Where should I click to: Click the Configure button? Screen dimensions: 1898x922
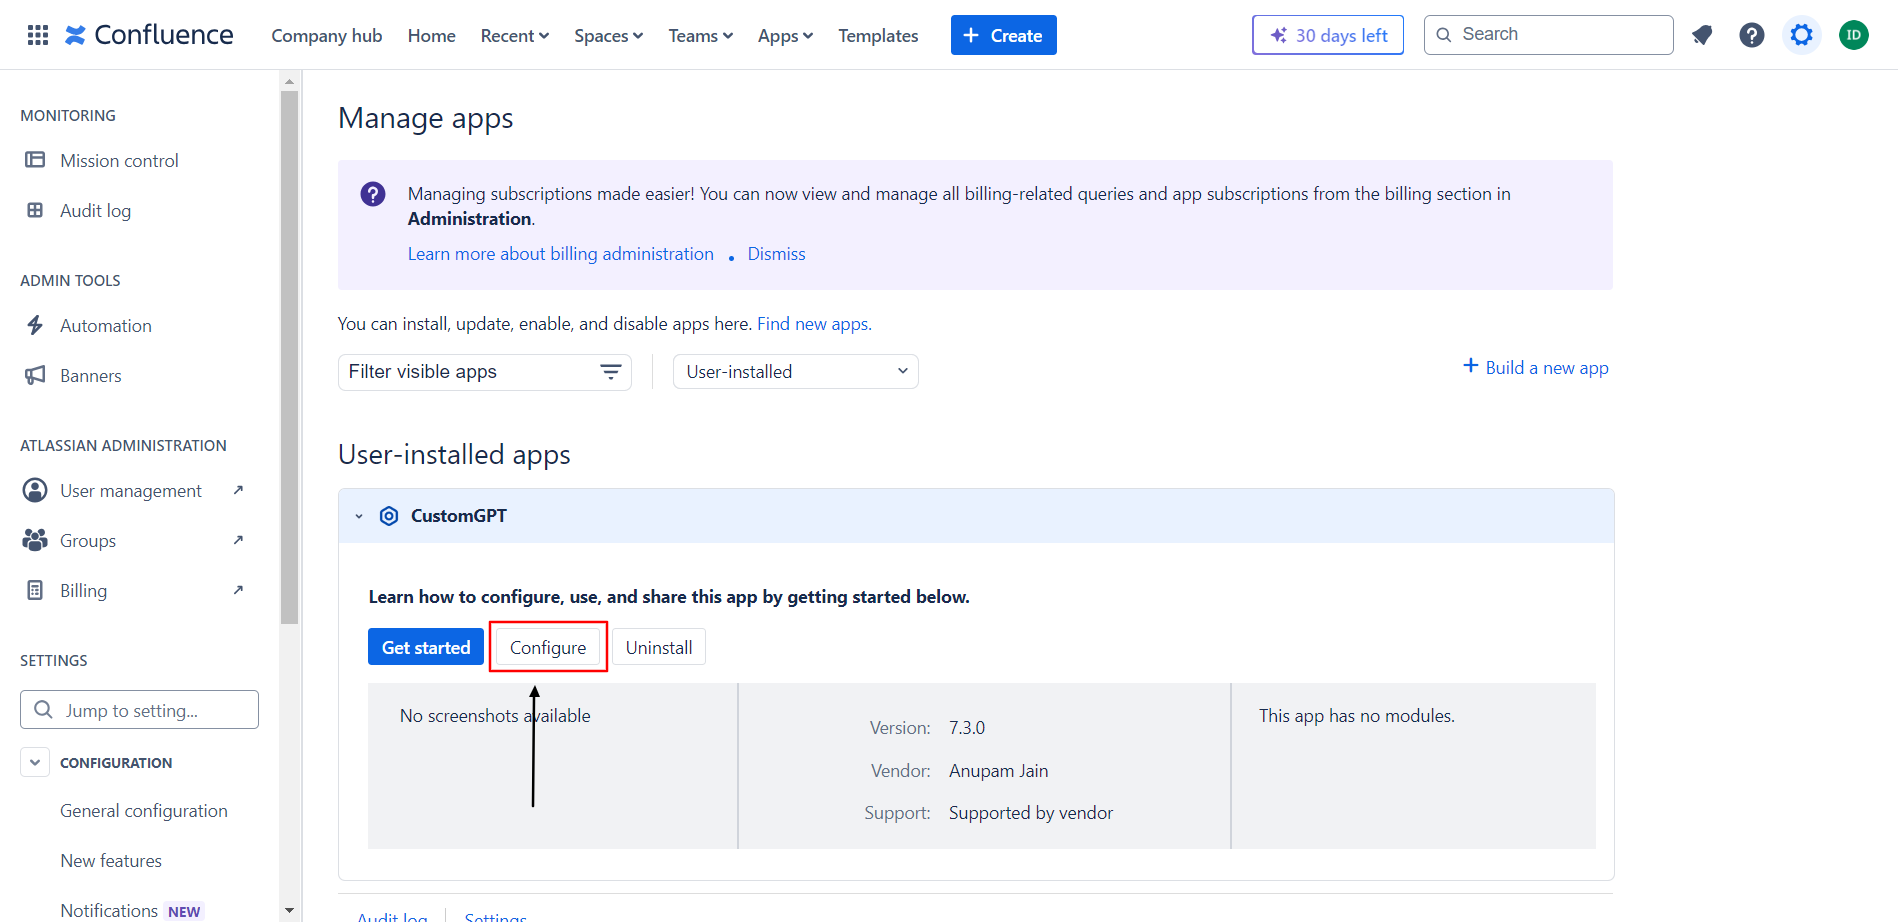click(548, 647)
